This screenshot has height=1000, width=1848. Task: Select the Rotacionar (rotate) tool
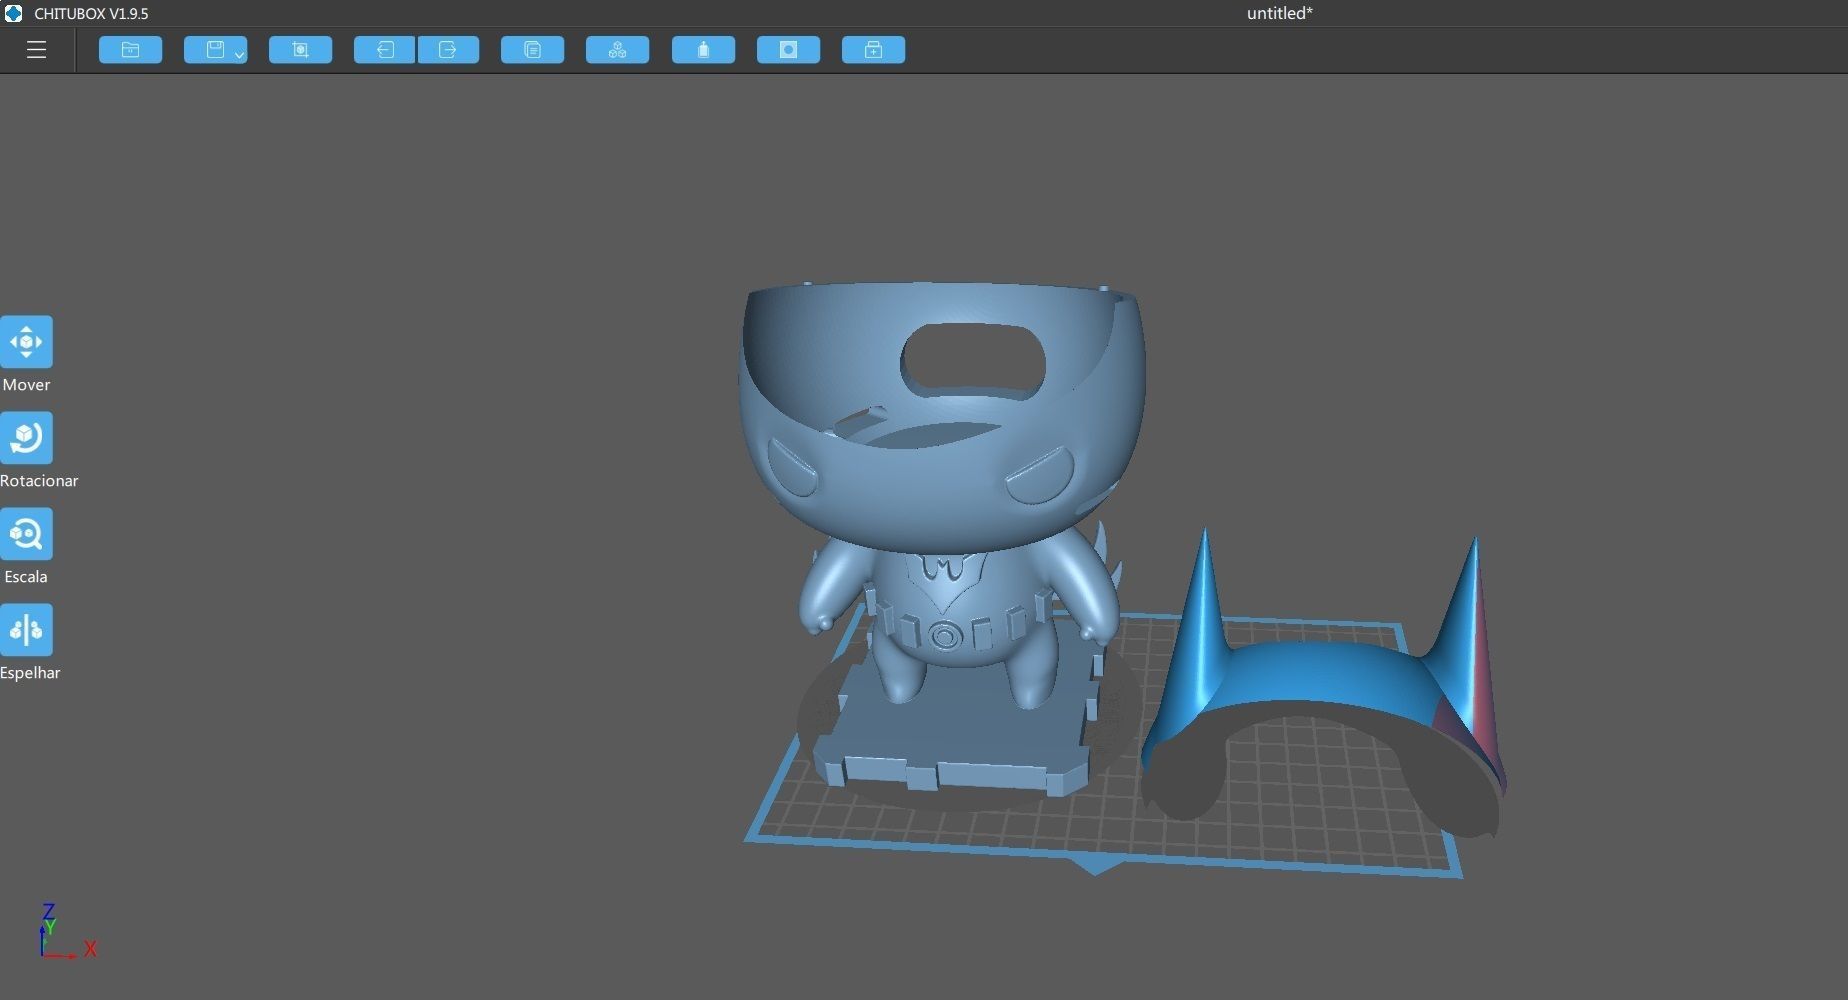(x=26, y=438)
